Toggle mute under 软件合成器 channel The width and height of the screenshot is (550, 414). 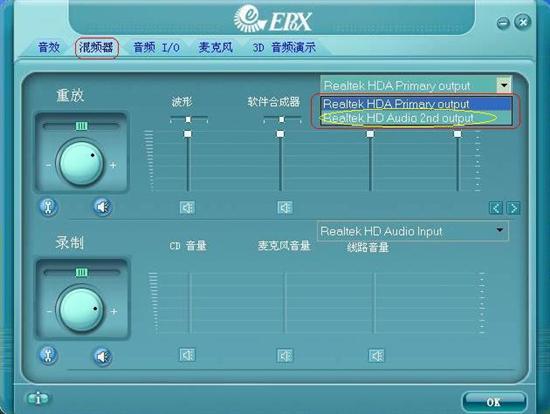point(285,208)
